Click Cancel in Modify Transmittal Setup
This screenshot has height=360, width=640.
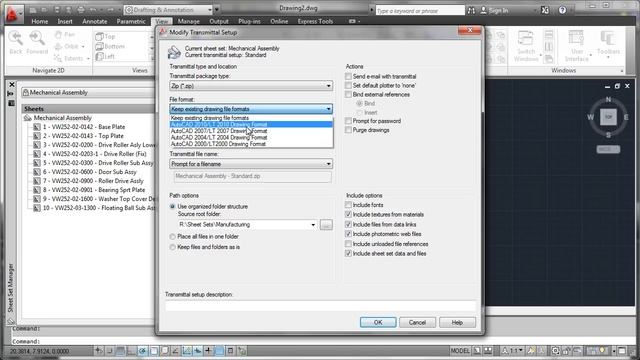(x=417, y=322)
